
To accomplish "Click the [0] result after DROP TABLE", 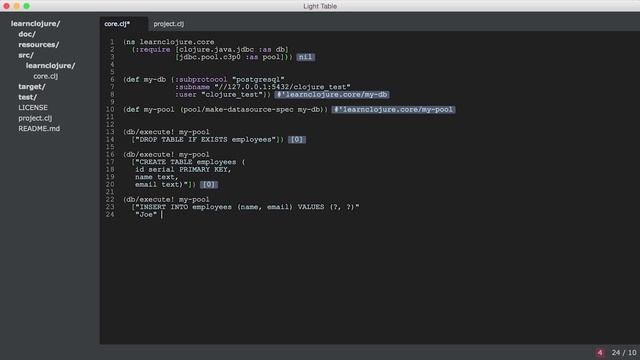I will (x=297, y=140).
